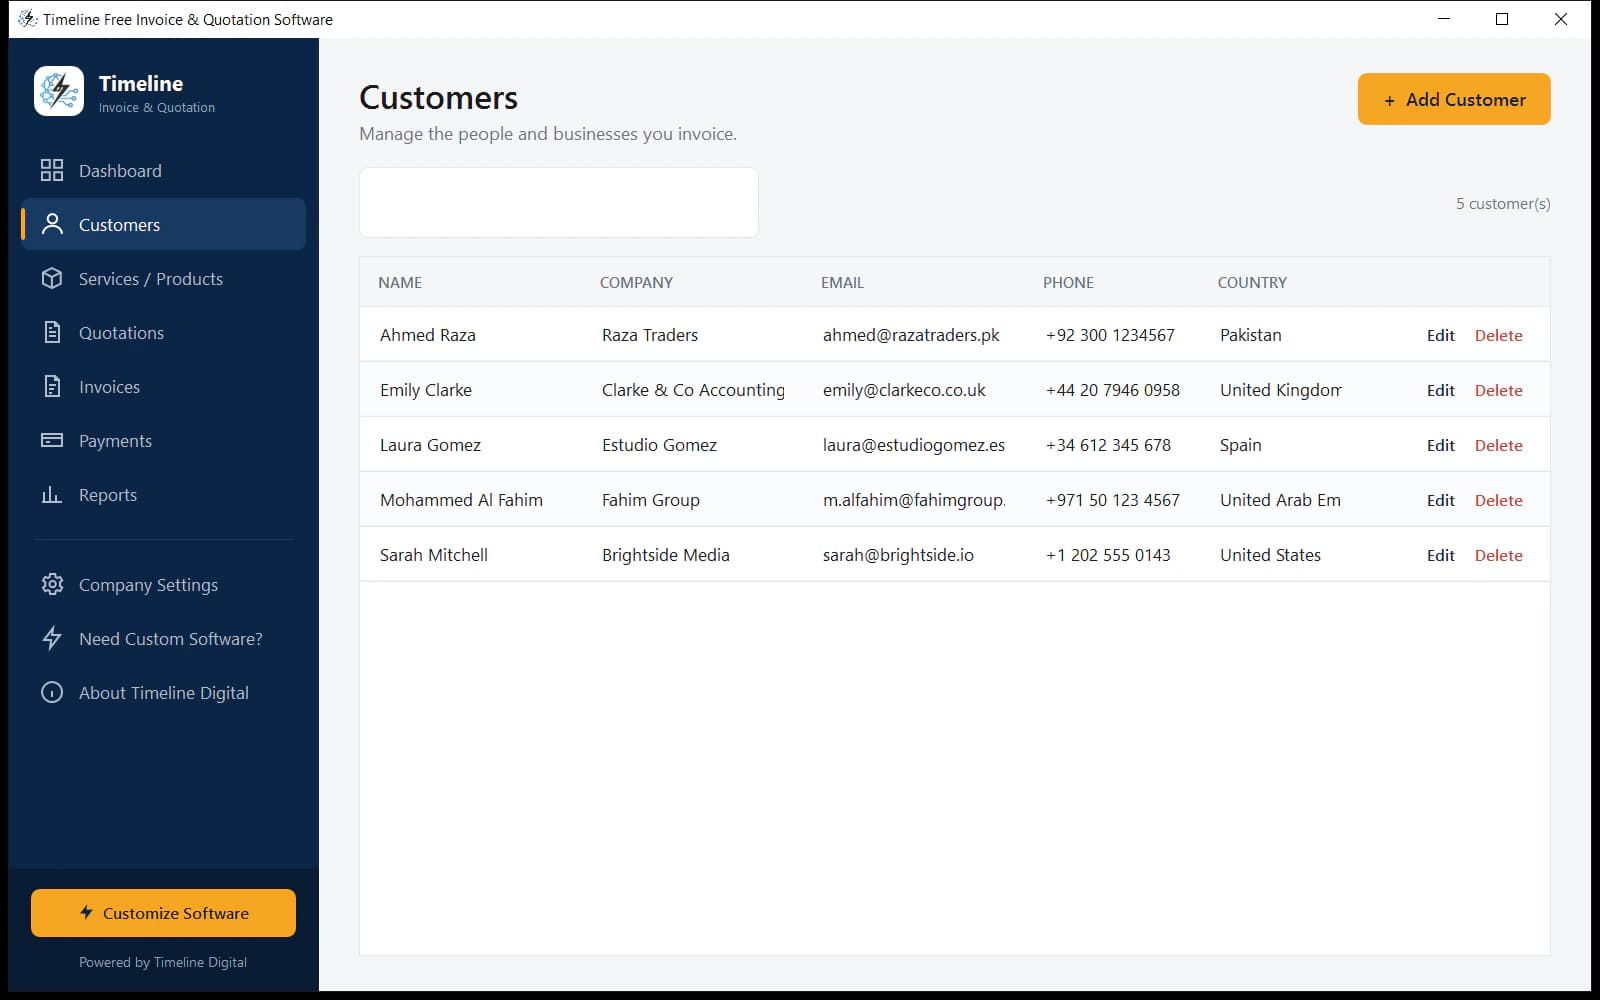Viewport: 1600px width, 1000px height.
Task: Click the Services / Products box icon
Action: coord(52,278)
